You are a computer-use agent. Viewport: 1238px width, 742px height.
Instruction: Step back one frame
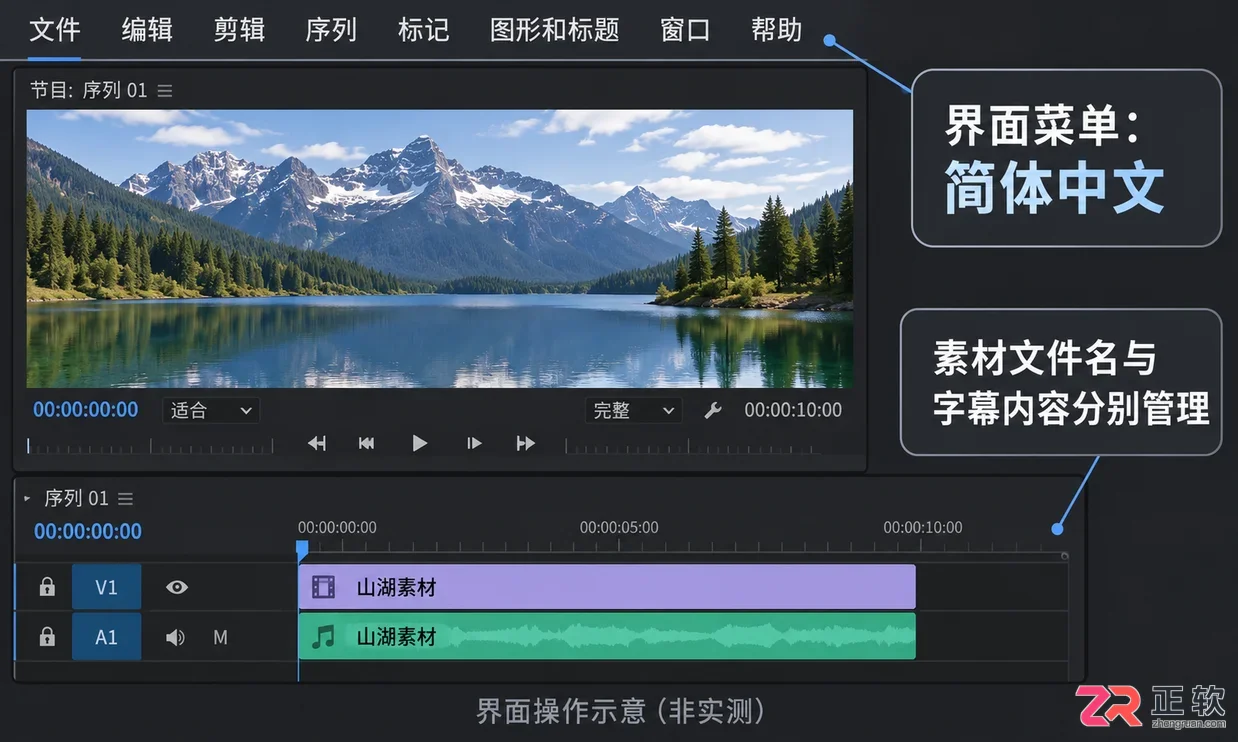[x=367, y=443]
